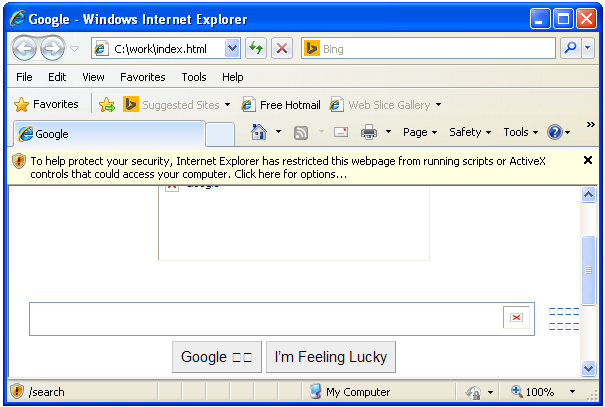605x407 pixels.
Task: Open Web Slice Gallery link
Action: coord(380,105)
